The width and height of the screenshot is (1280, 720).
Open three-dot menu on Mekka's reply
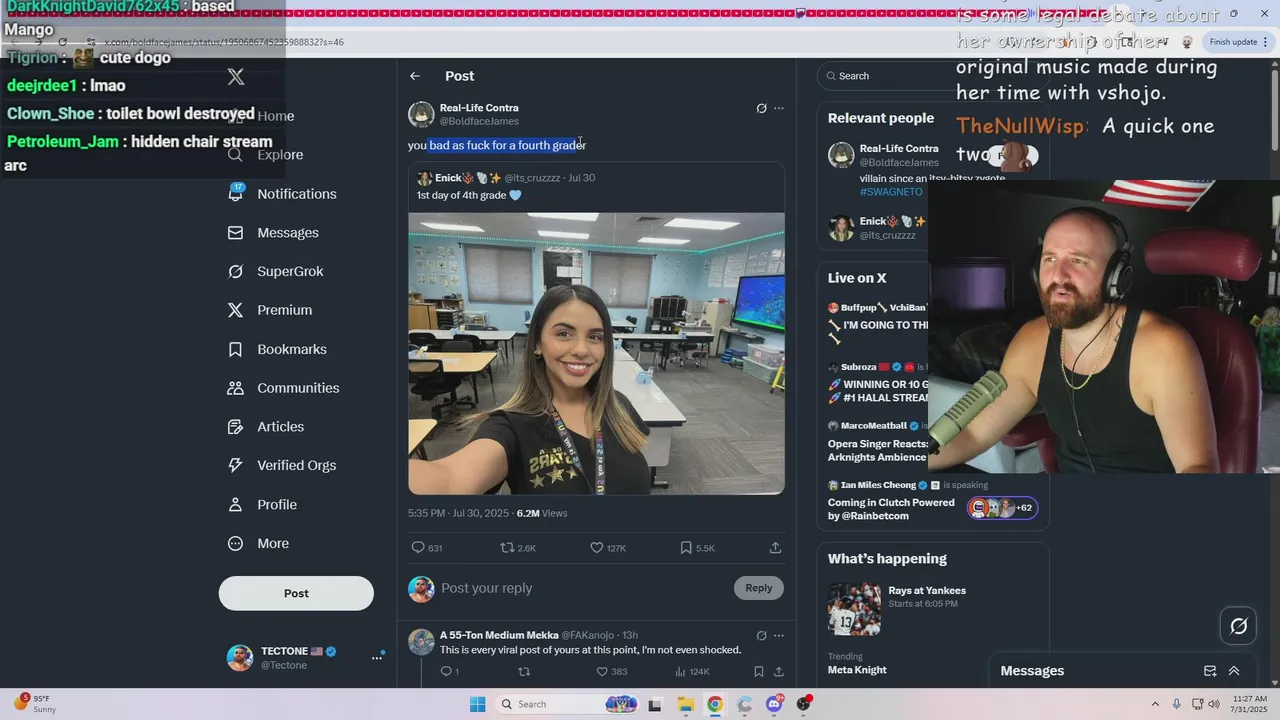pos(779,635)
